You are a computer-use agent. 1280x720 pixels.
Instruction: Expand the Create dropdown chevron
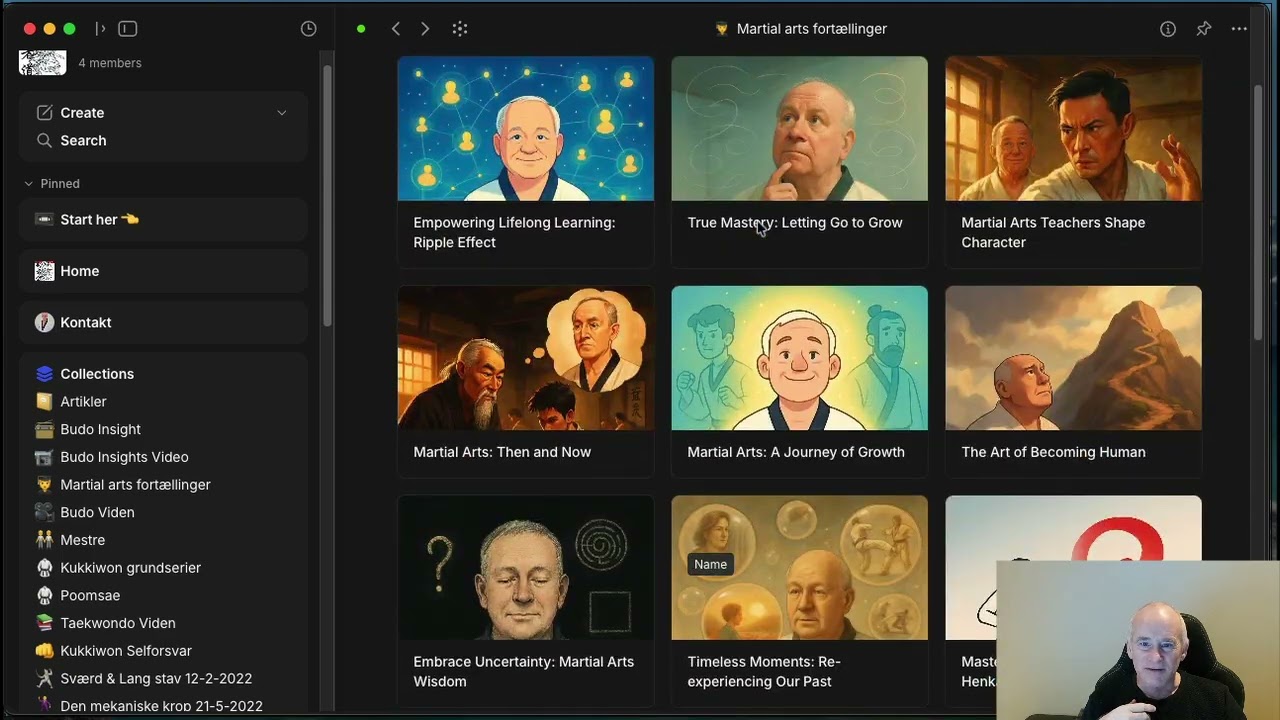pyautogui.click(x=282, y=113)
